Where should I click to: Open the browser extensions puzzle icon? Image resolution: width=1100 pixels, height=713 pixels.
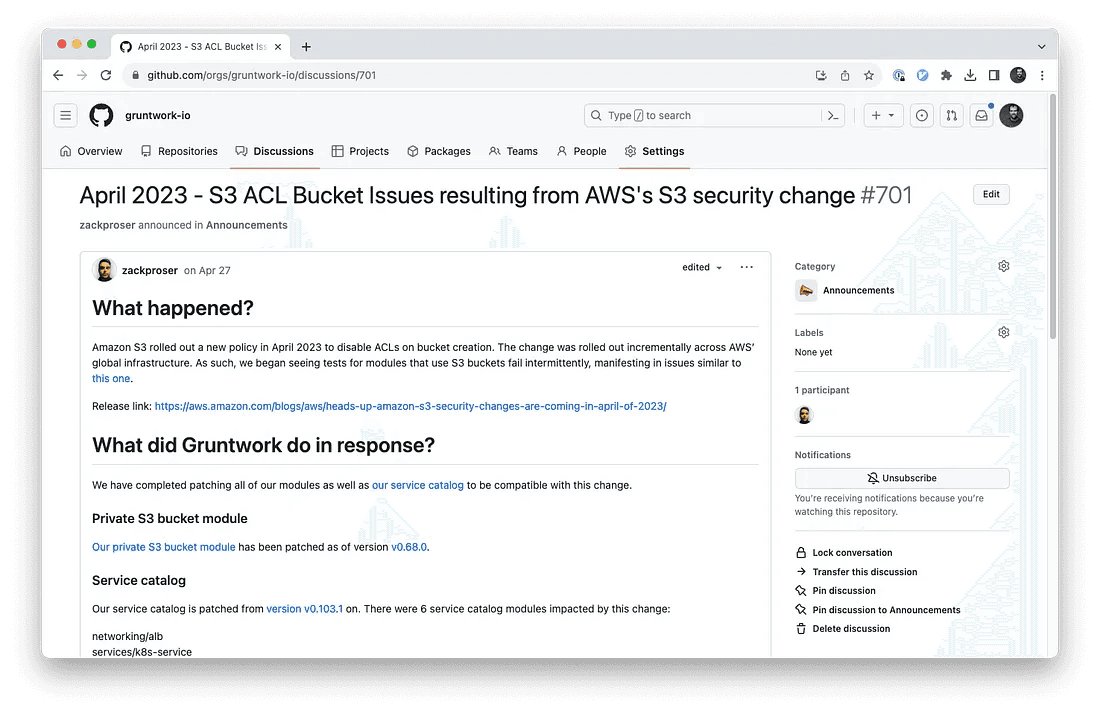click(x=946, y=75)
